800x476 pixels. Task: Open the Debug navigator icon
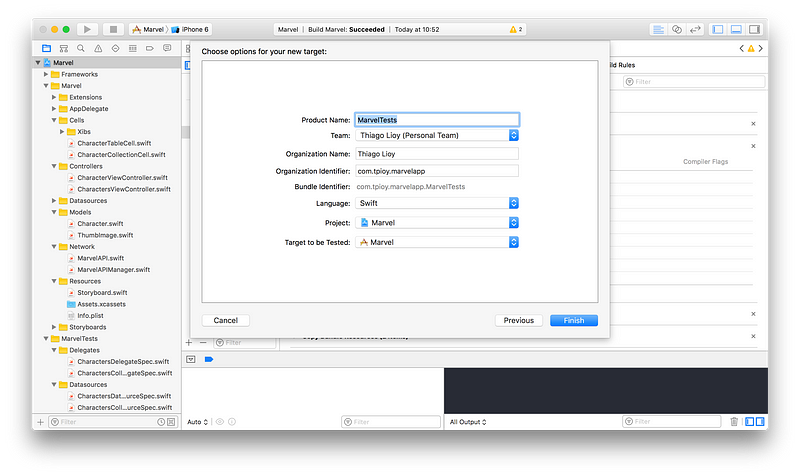point(133,48)
